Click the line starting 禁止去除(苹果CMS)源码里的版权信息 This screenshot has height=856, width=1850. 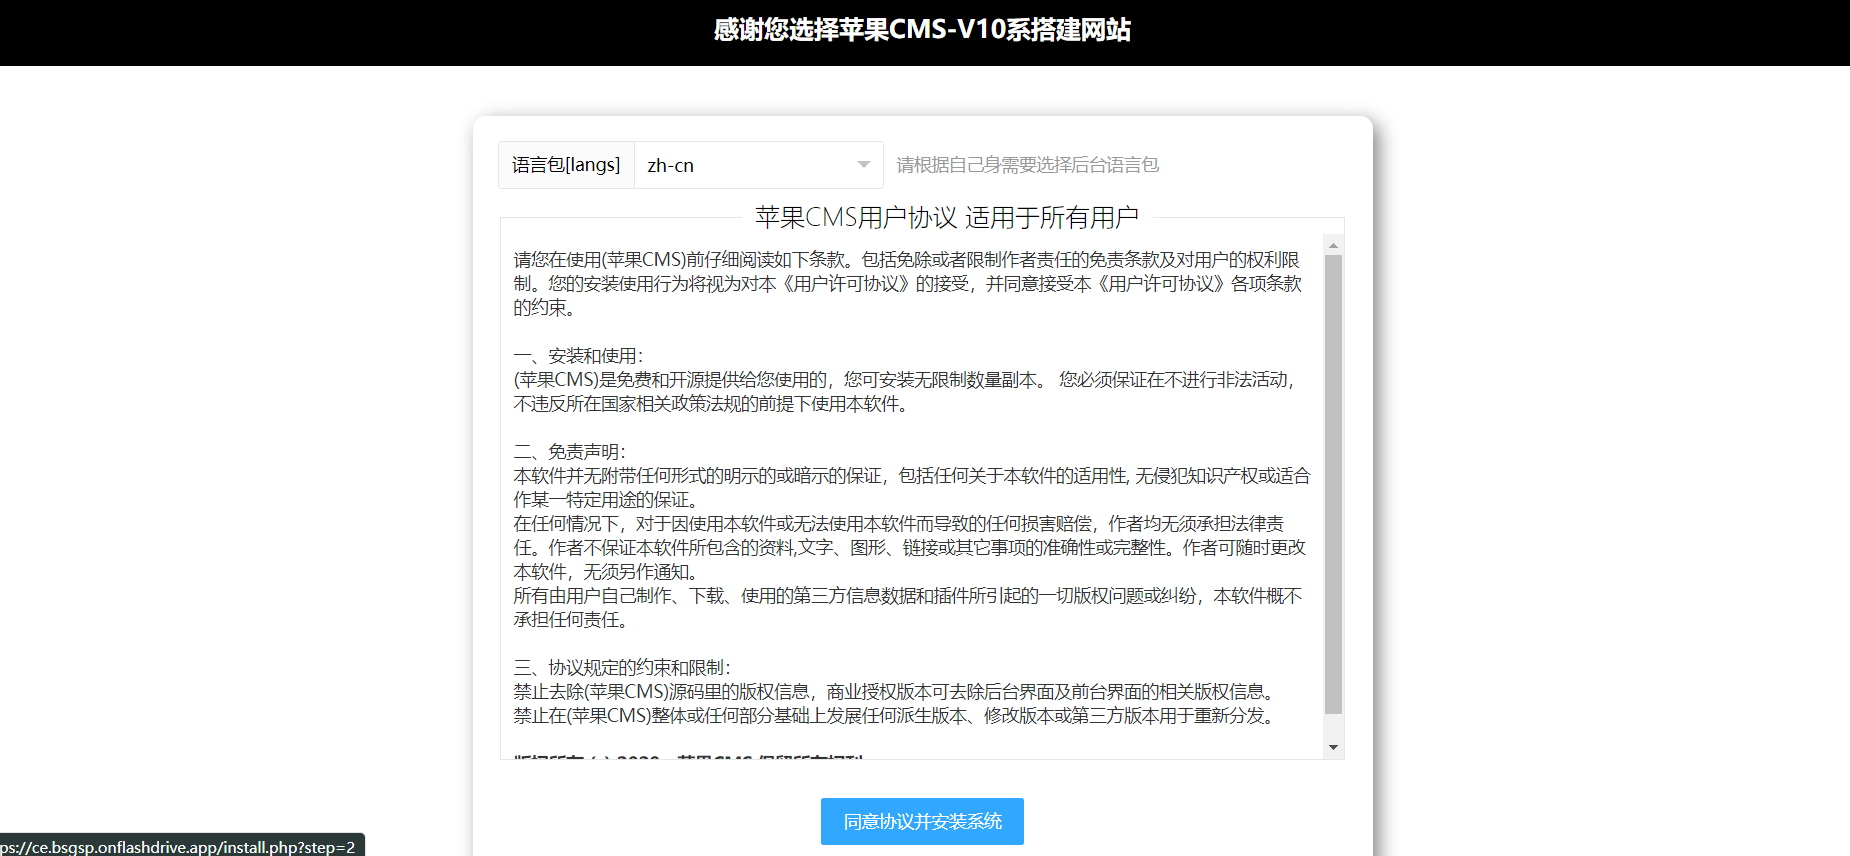[x=897, y=692]
